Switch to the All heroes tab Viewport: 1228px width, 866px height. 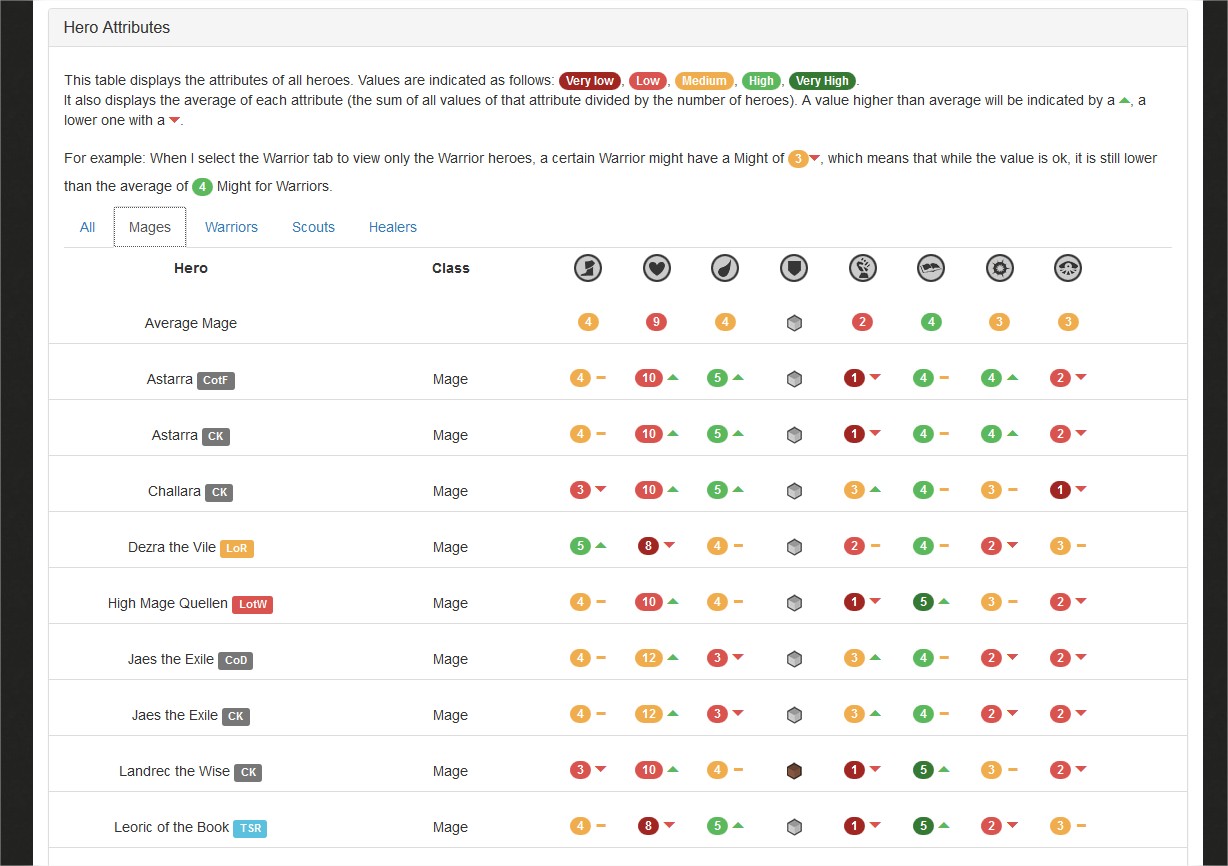[88, 227]
